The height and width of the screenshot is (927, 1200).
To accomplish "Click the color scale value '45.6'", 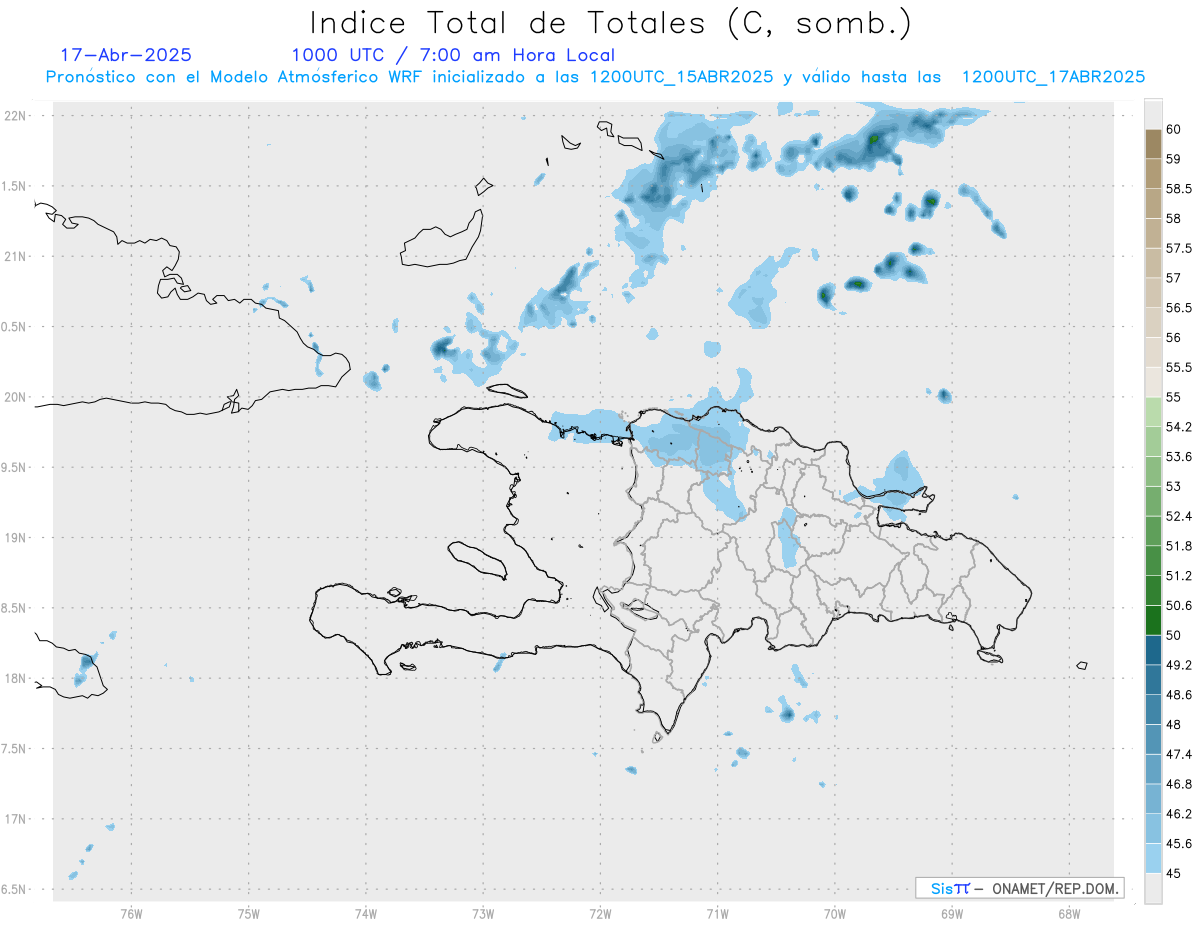I will [x=1178, y=843].
